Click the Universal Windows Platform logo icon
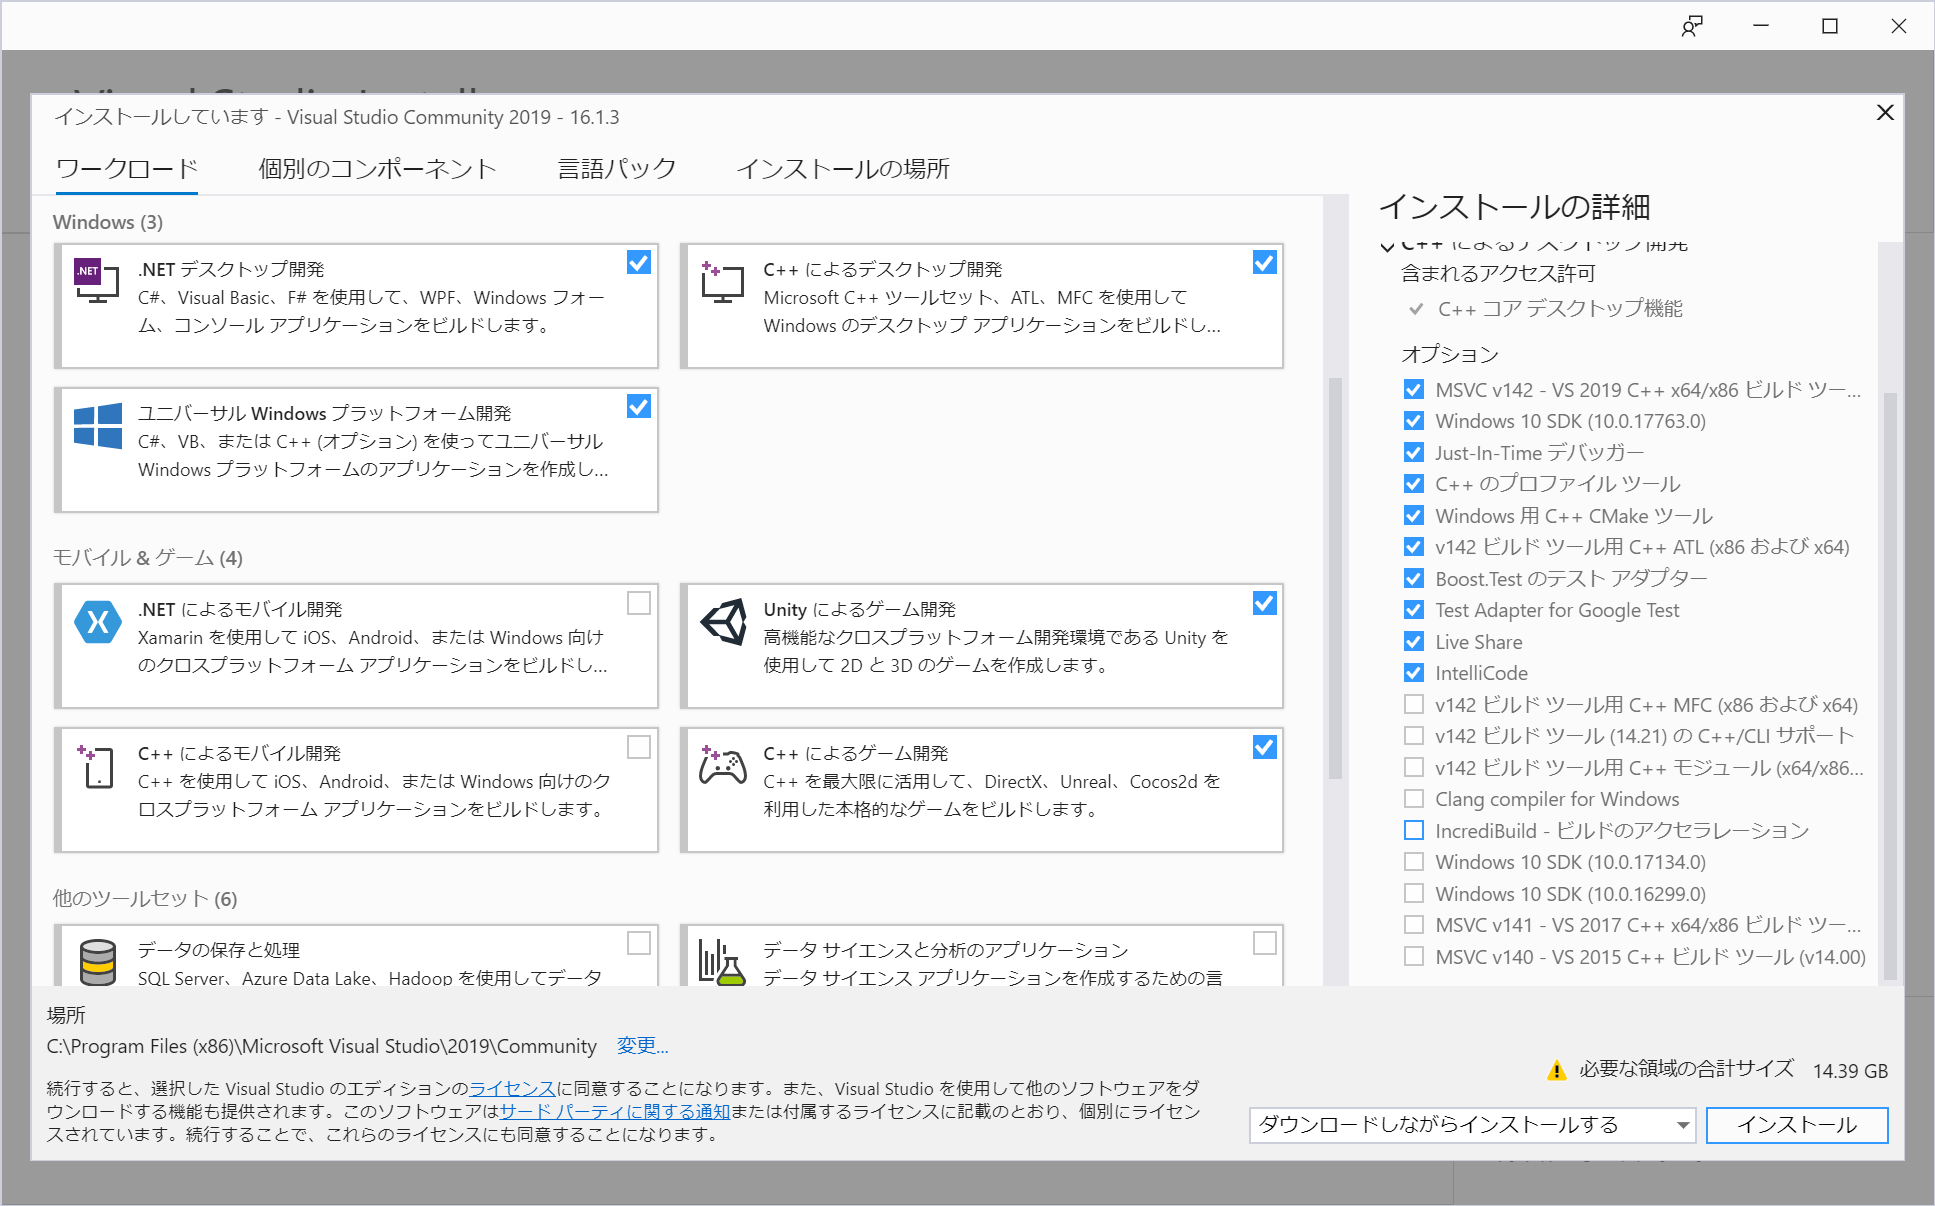This screenshot has height=1206, width=1935. click(98, 426)
